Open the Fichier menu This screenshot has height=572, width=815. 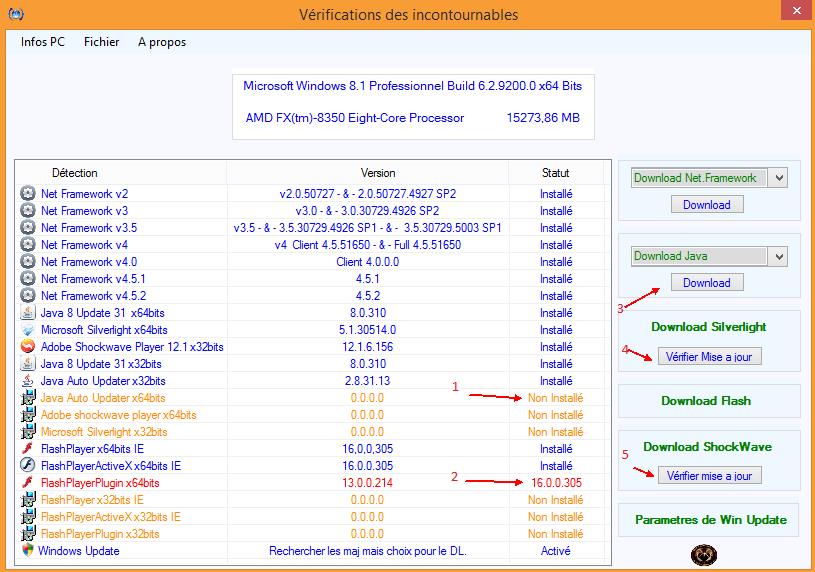tap(101, 42)
